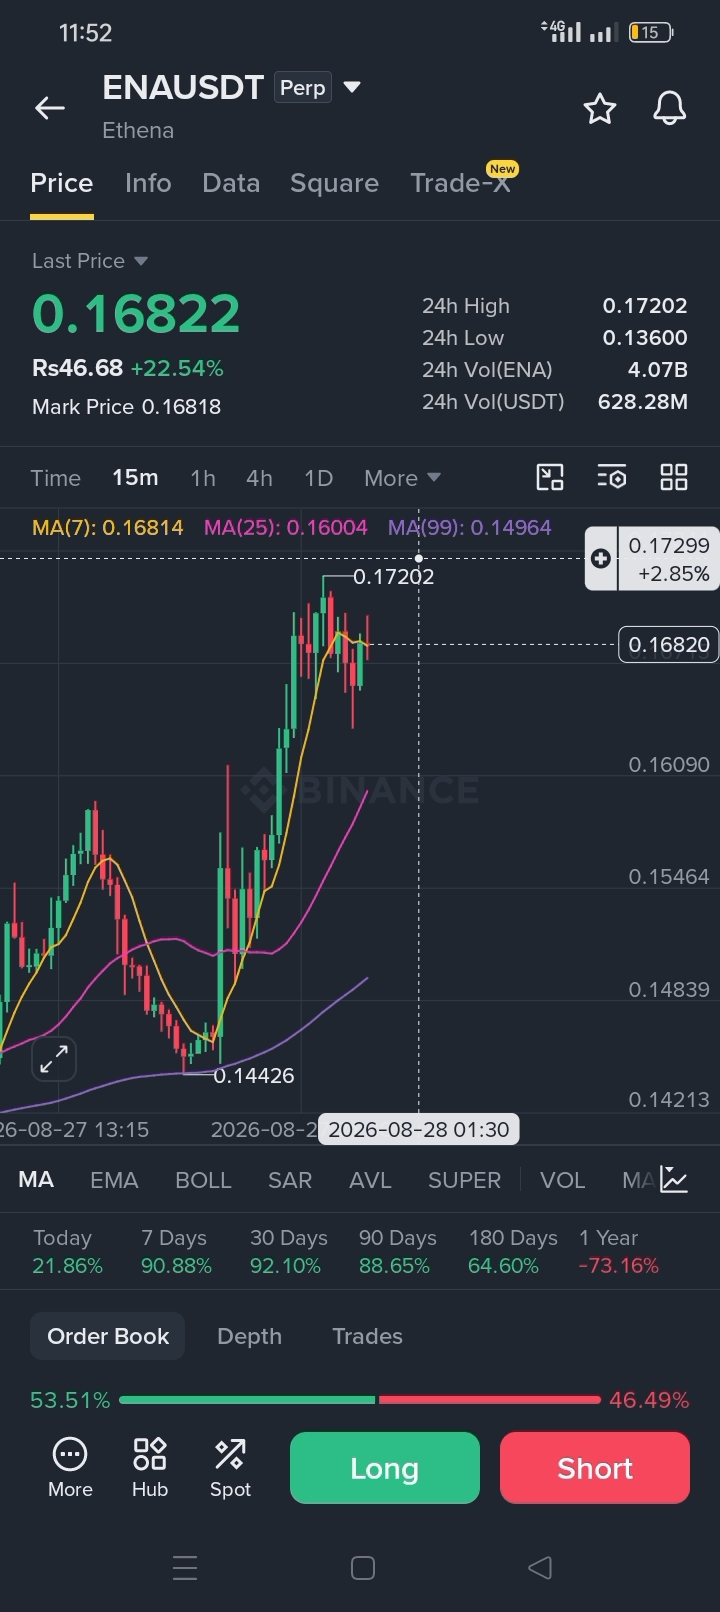The width and height of the screenshot is (720, 1612).
Task: Tap 1 Year -73.16% performance
Action: (x=619, y=1252)
